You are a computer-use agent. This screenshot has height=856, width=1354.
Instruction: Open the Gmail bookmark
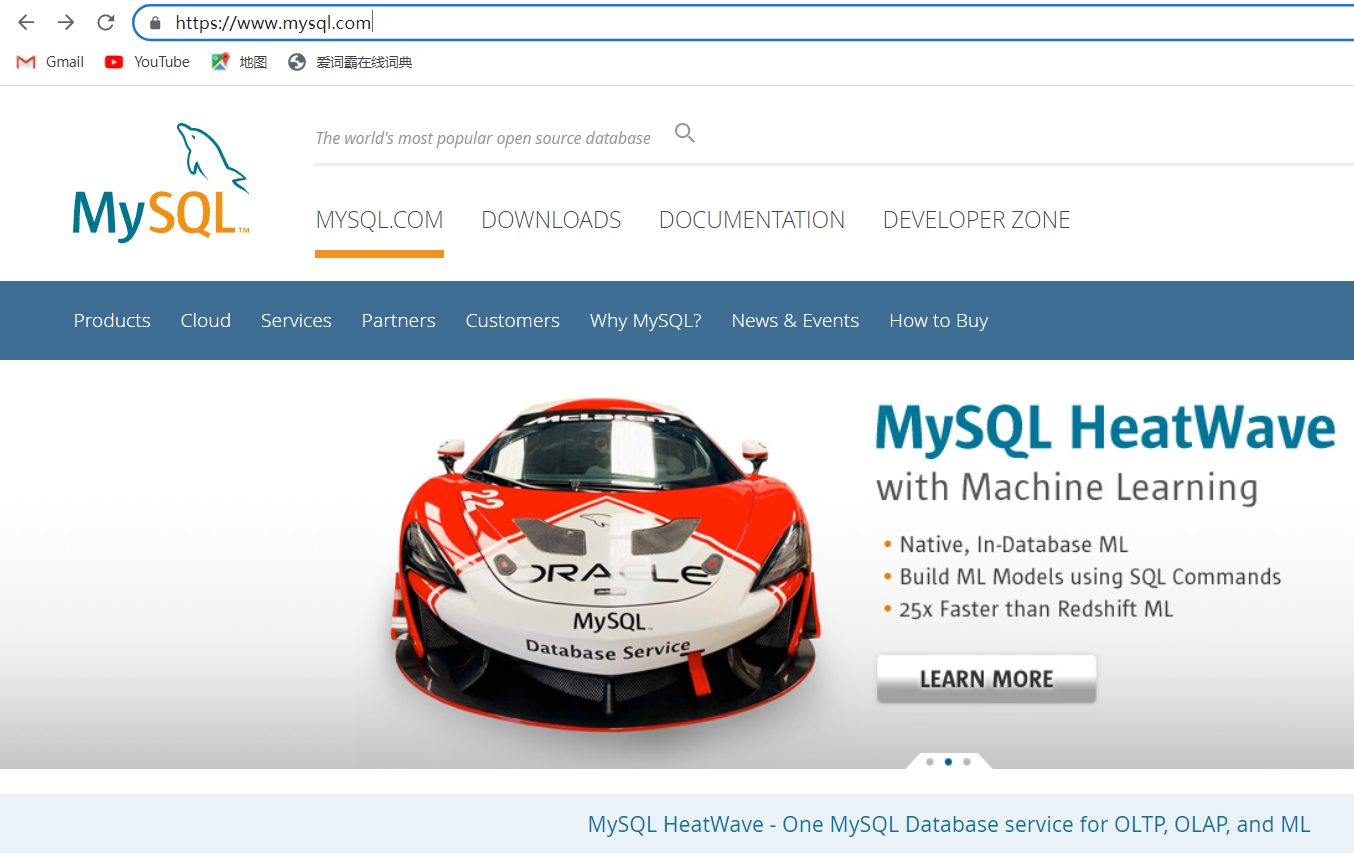click(50, 62)
